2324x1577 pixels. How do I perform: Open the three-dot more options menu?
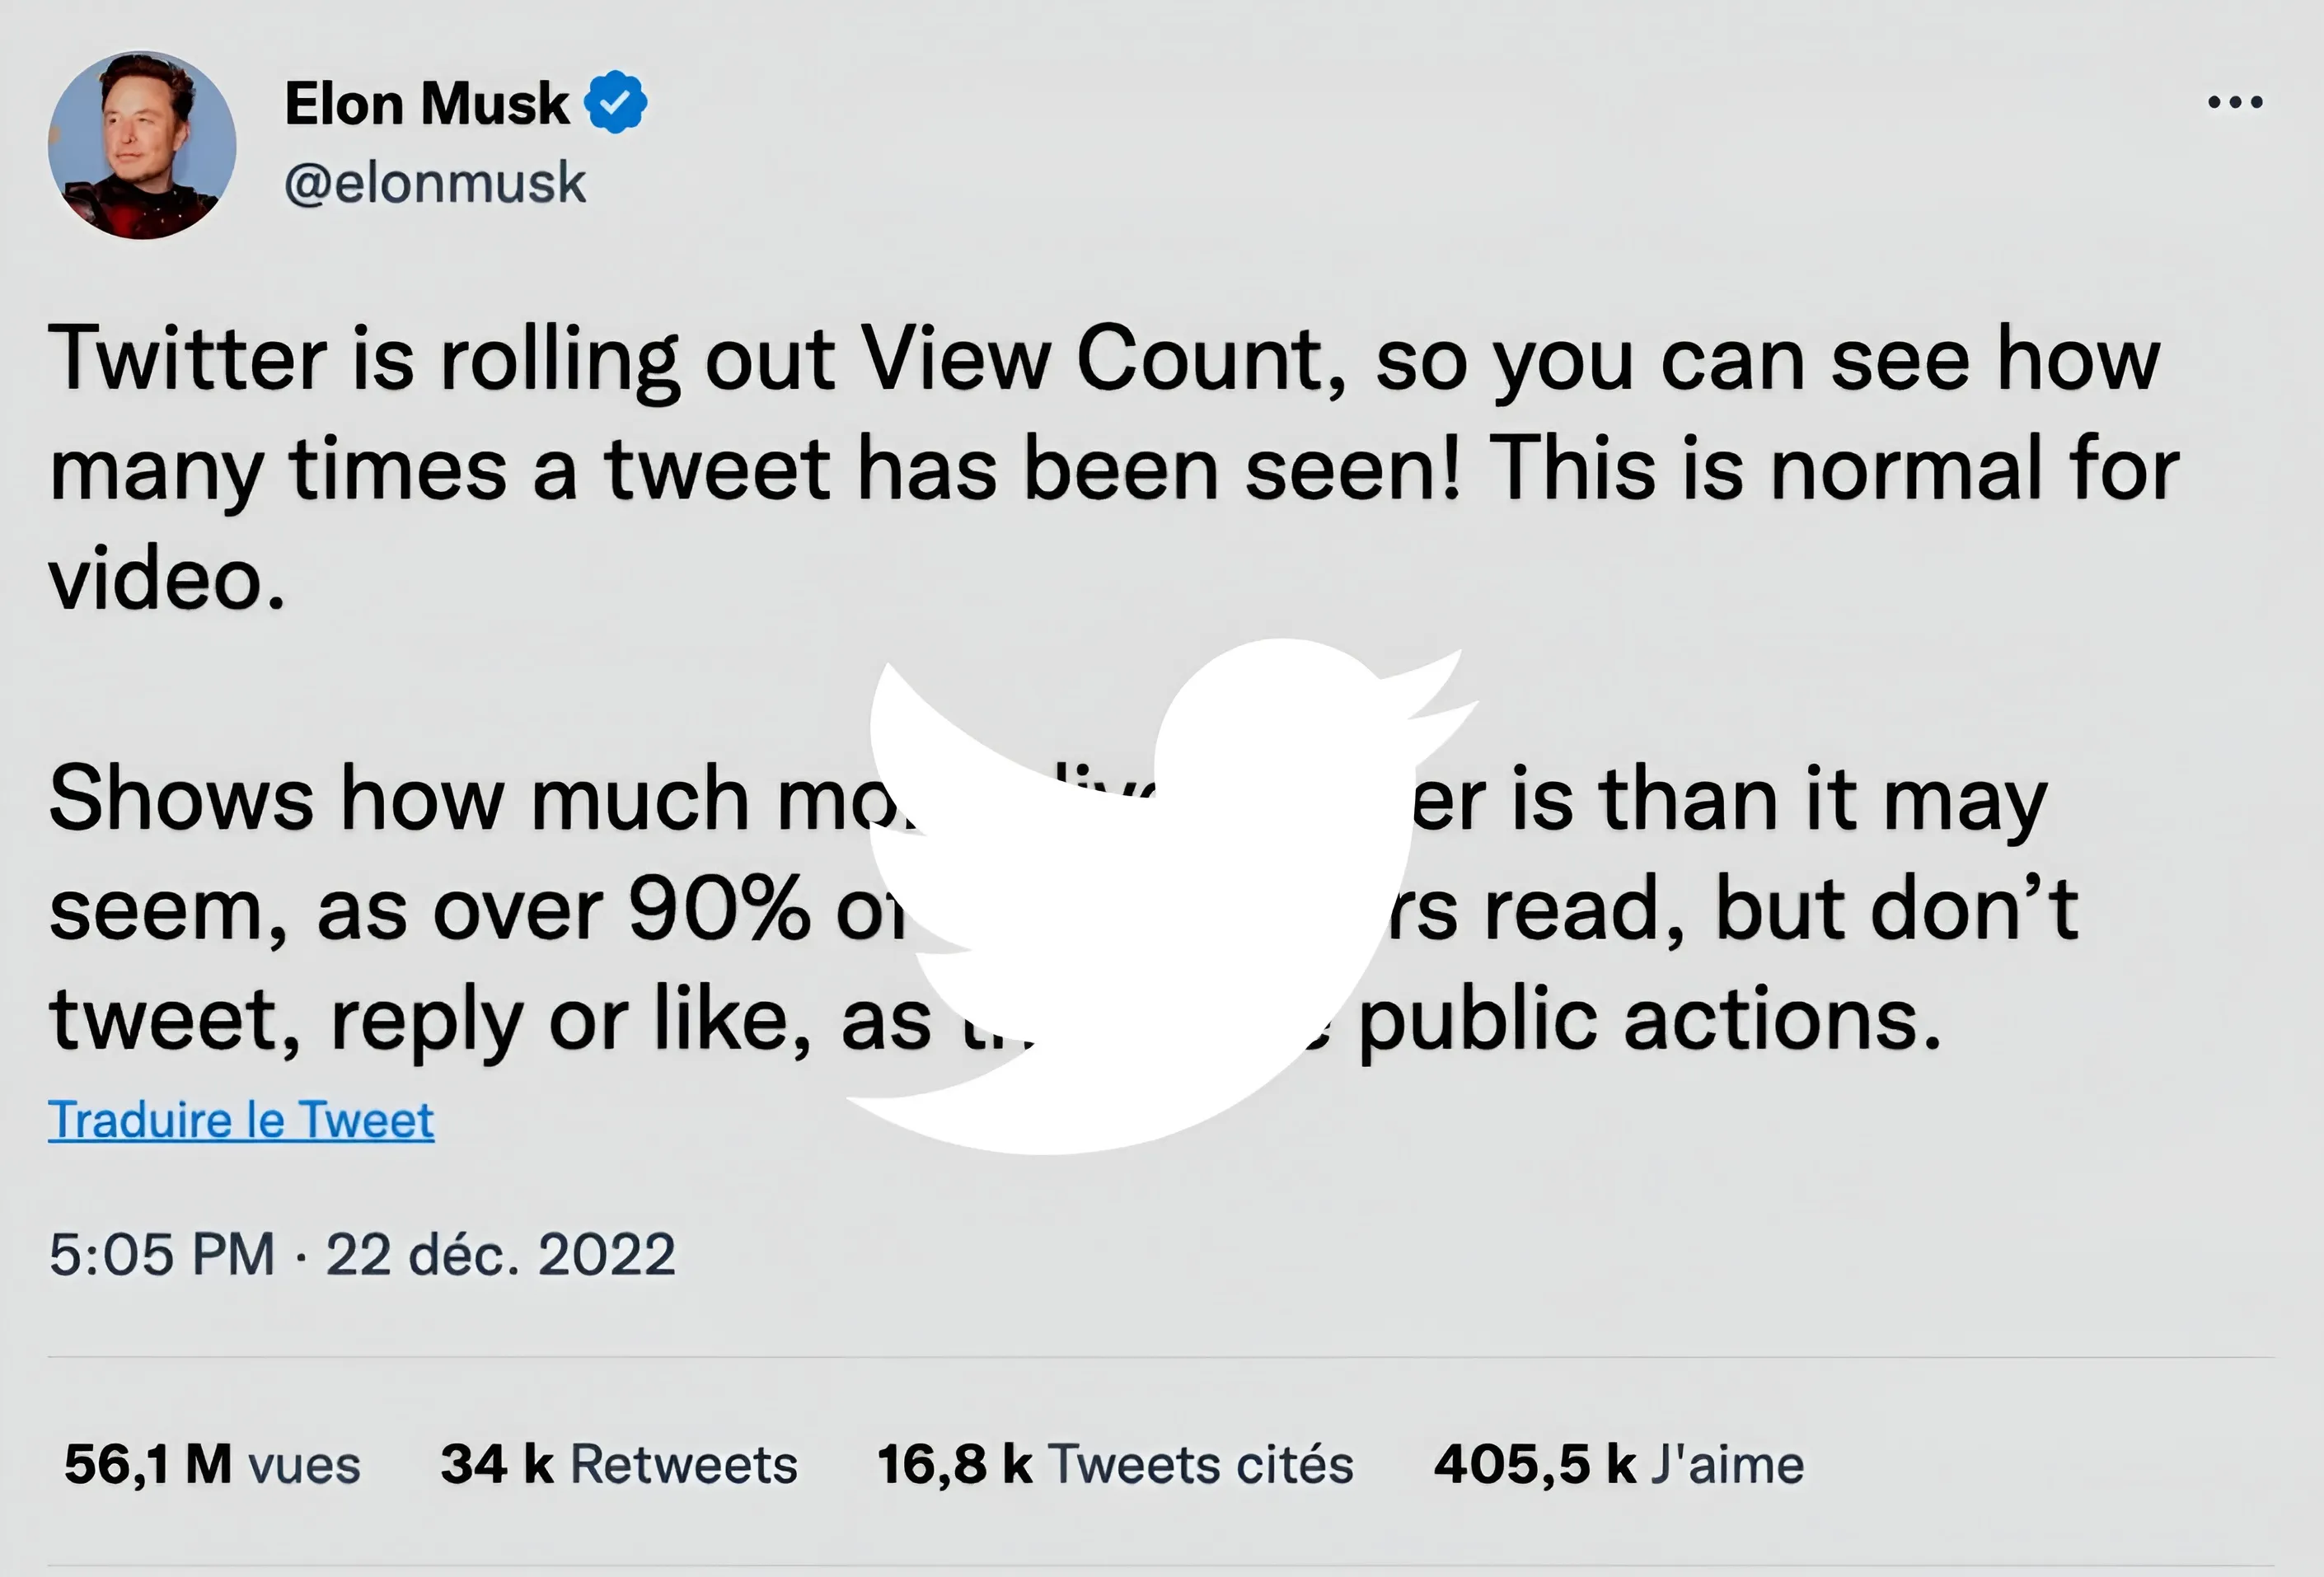pyautogui.click(x=2234, y=102)
